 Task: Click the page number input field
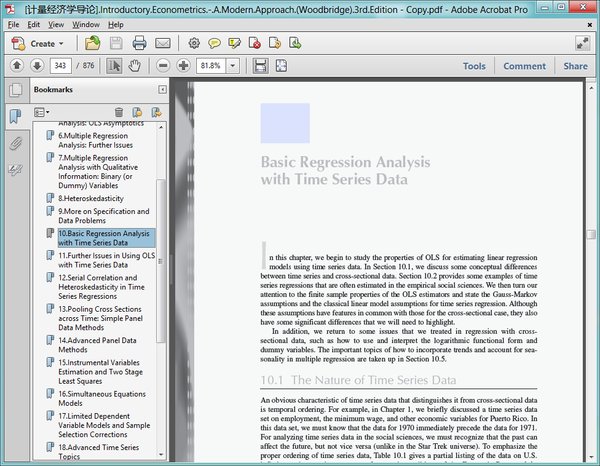[x=61, y=66]
